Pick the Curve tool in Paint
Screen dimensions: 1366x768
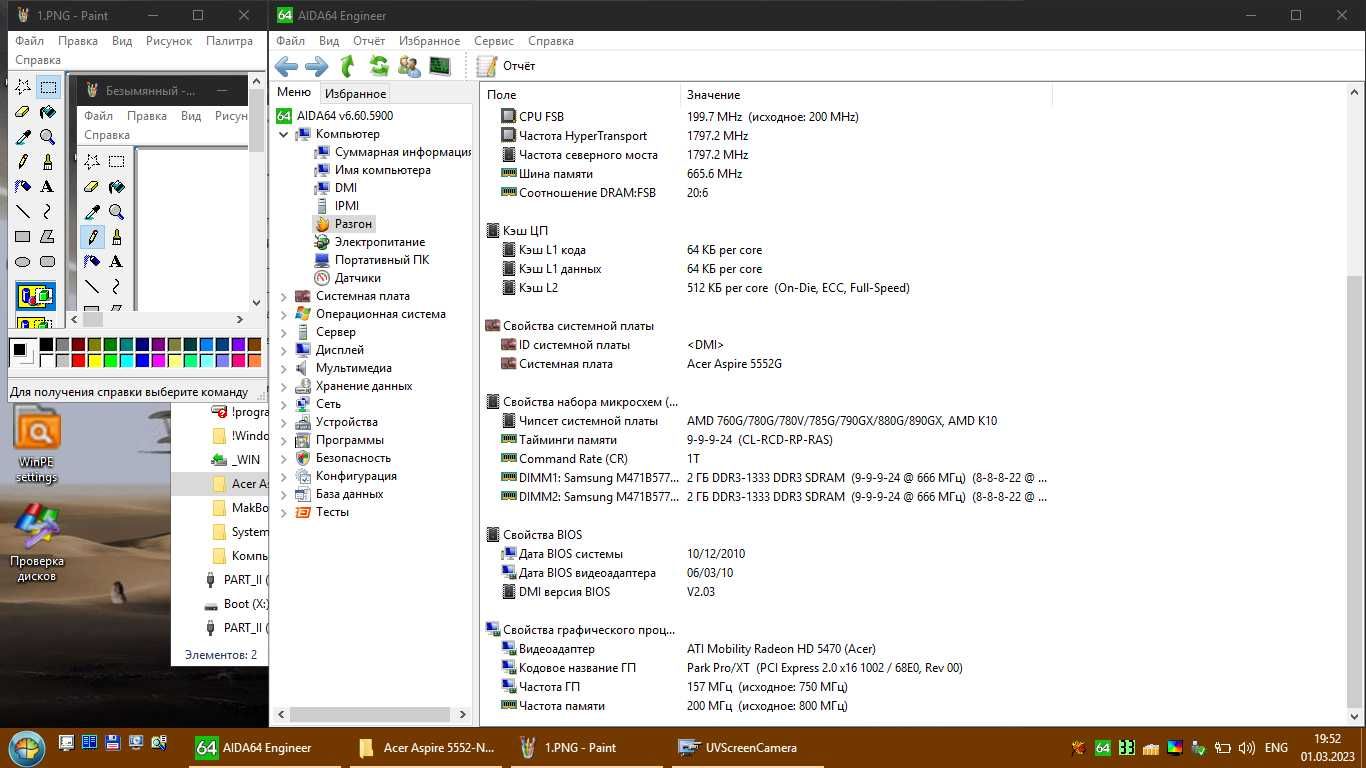[47, 212]
